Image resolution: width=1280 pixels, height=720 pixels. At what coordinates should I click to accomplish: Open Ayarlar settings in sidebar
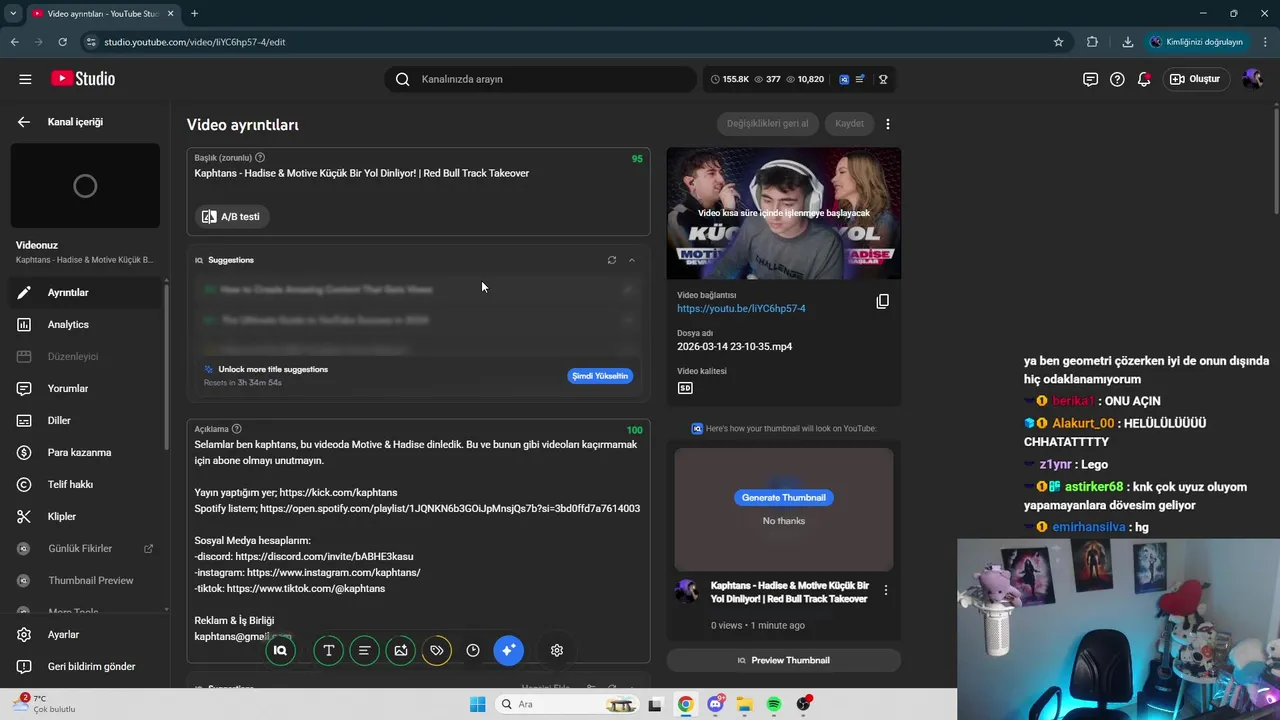(84, 635)
